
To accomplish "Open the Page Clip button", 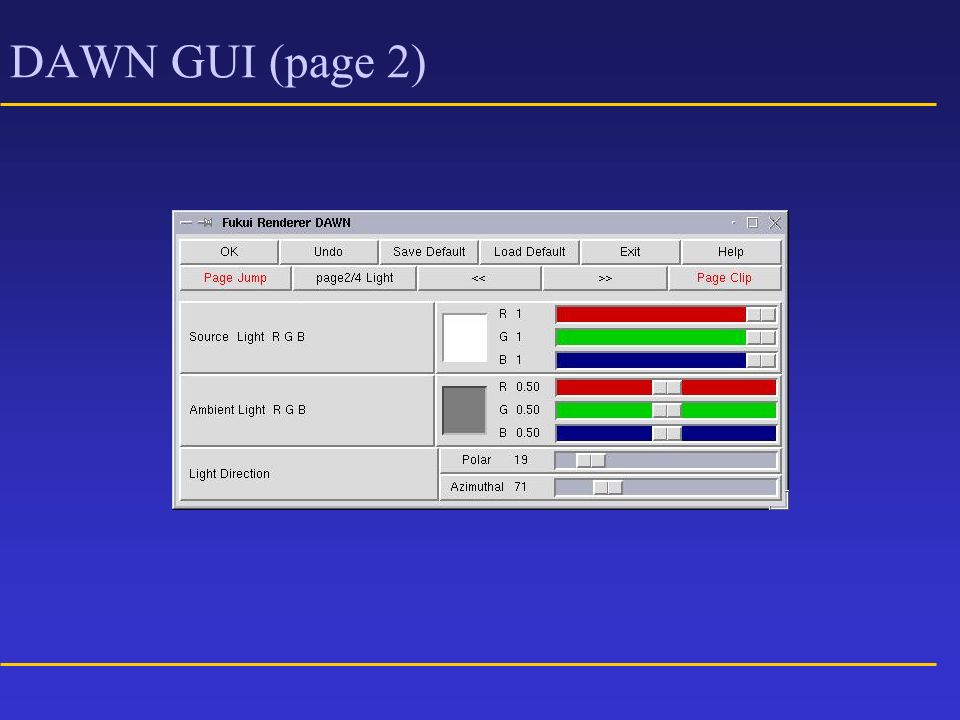I will (724, 278).
